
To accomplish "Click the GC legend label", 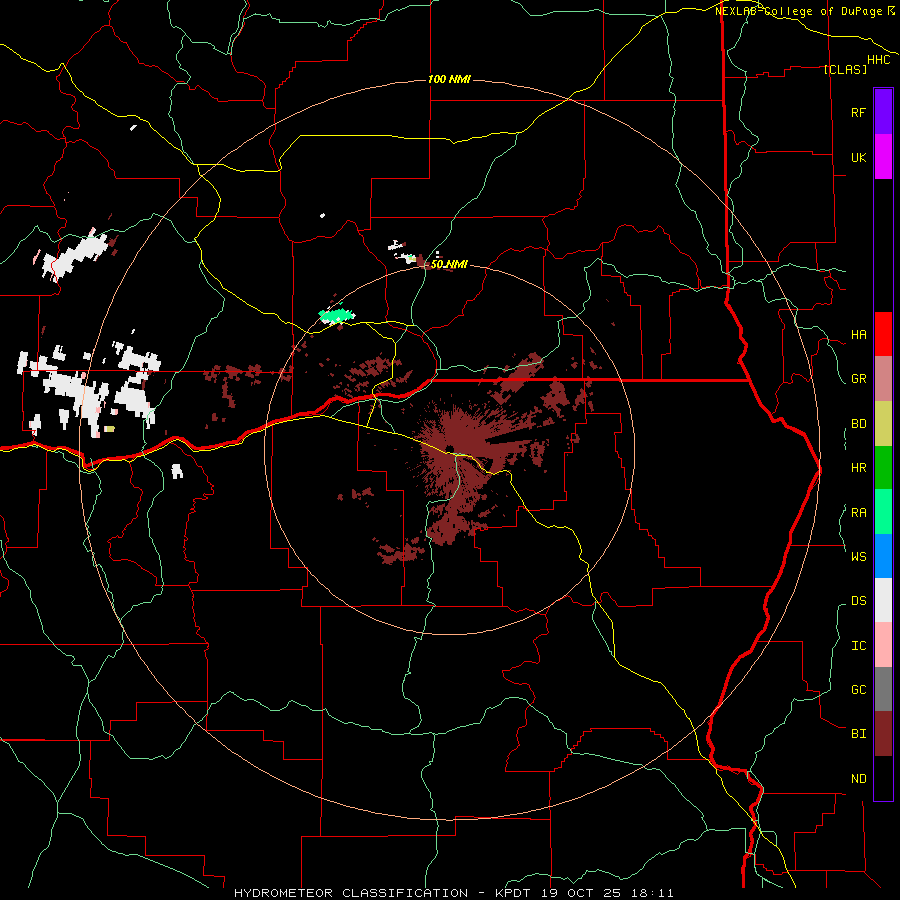I will tap(858, 690).
